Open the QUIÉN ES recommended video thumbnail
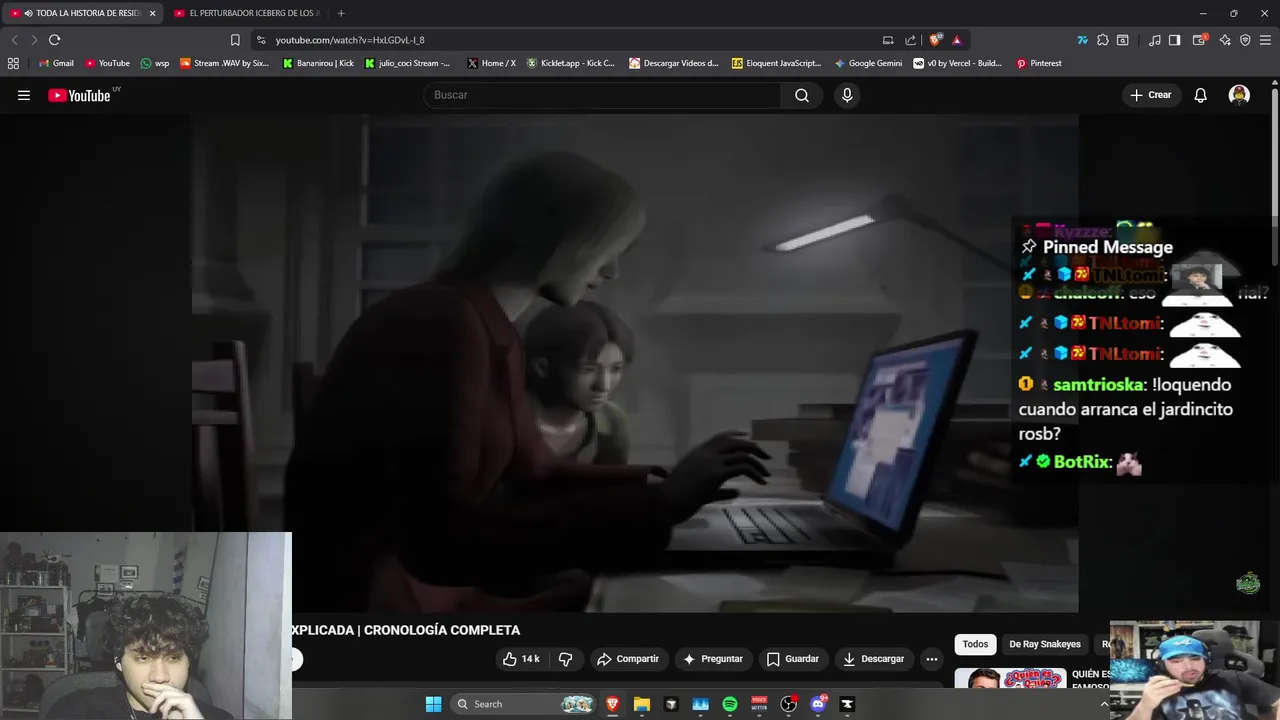This screenshot has width=1280, height=720. [1011, 678]
